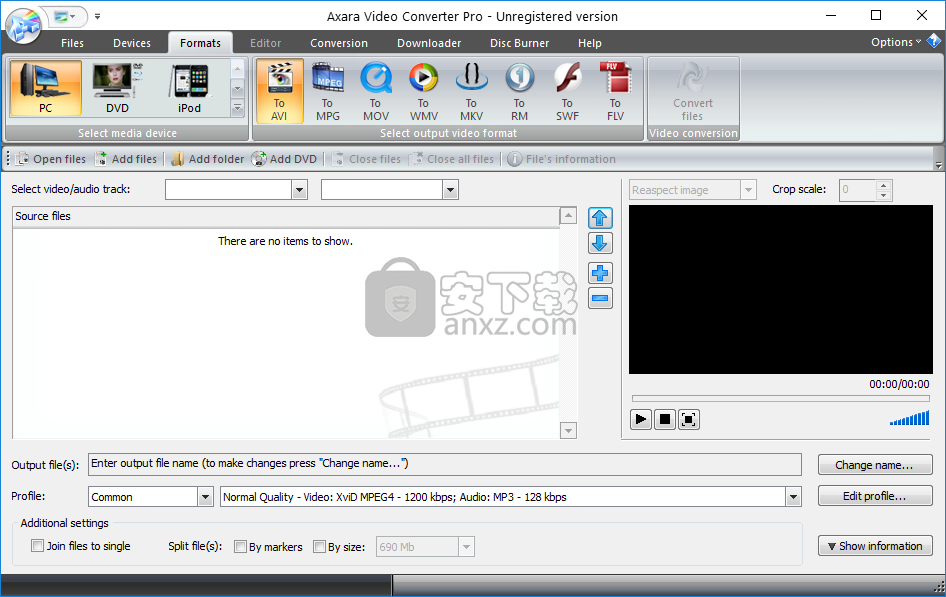
Task: Enable Join files to single checkbox
Action: tap(37, 546)
